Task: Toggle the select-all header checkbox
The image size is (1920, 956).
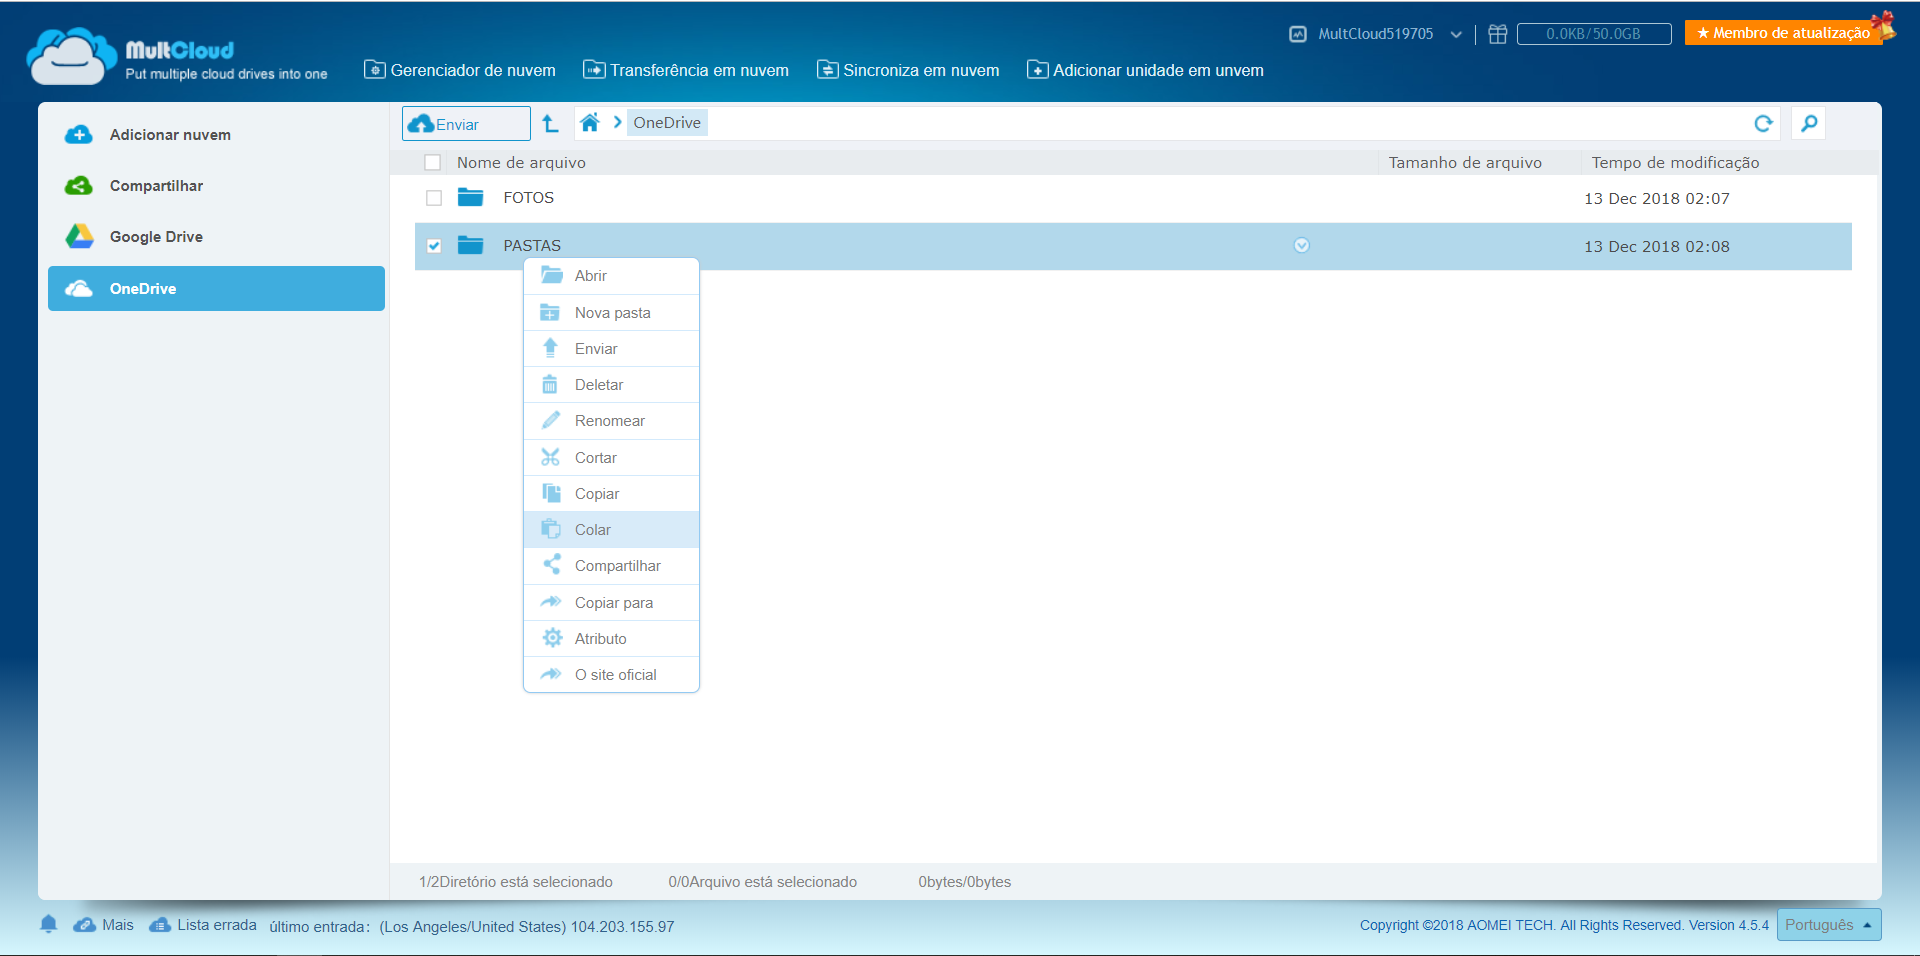Action: click(x=433, y=163)
